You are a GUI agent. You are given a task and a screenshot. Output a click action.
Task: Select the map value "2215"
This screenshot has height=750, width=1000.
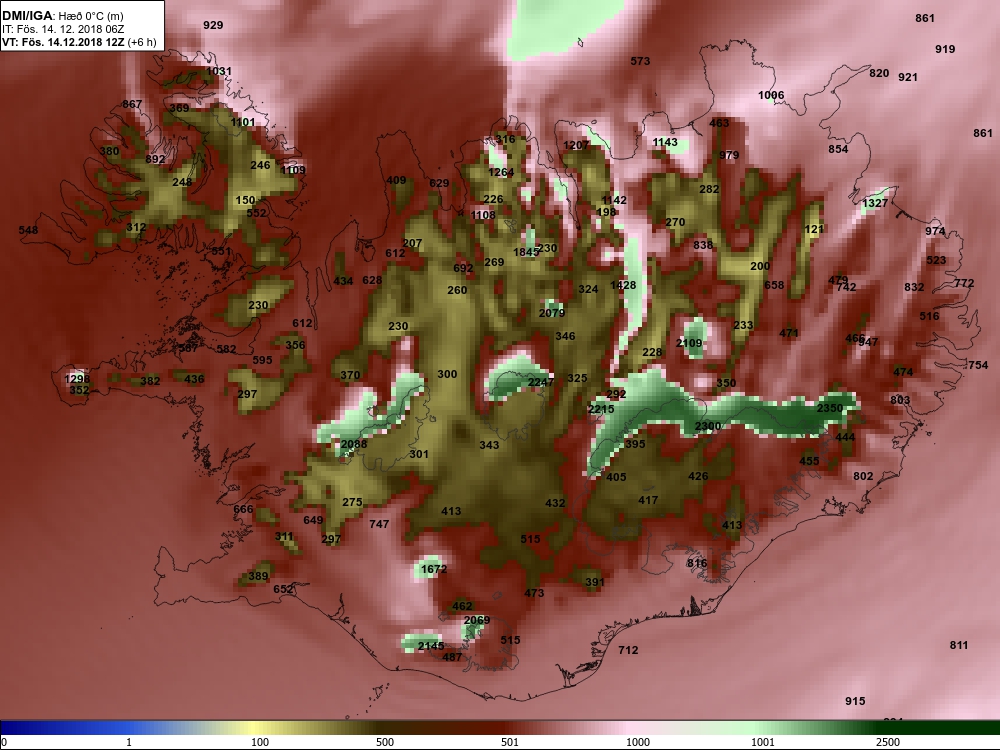(x=601, y=409)
